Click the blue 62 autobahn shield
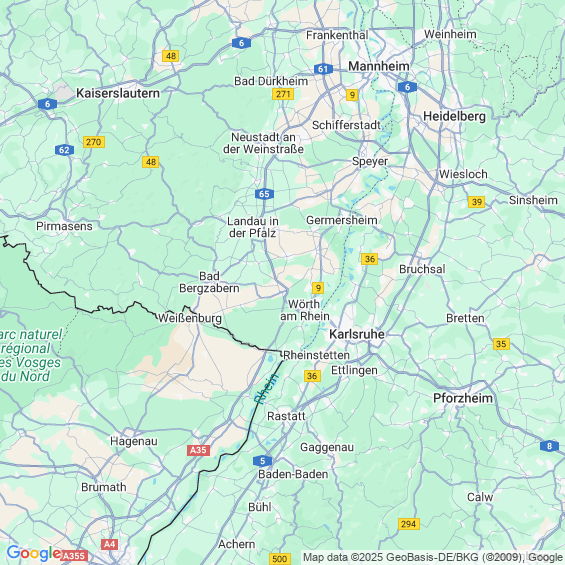Image resolution: width=565 pixels, height=565 pixels. click(64, 150)
